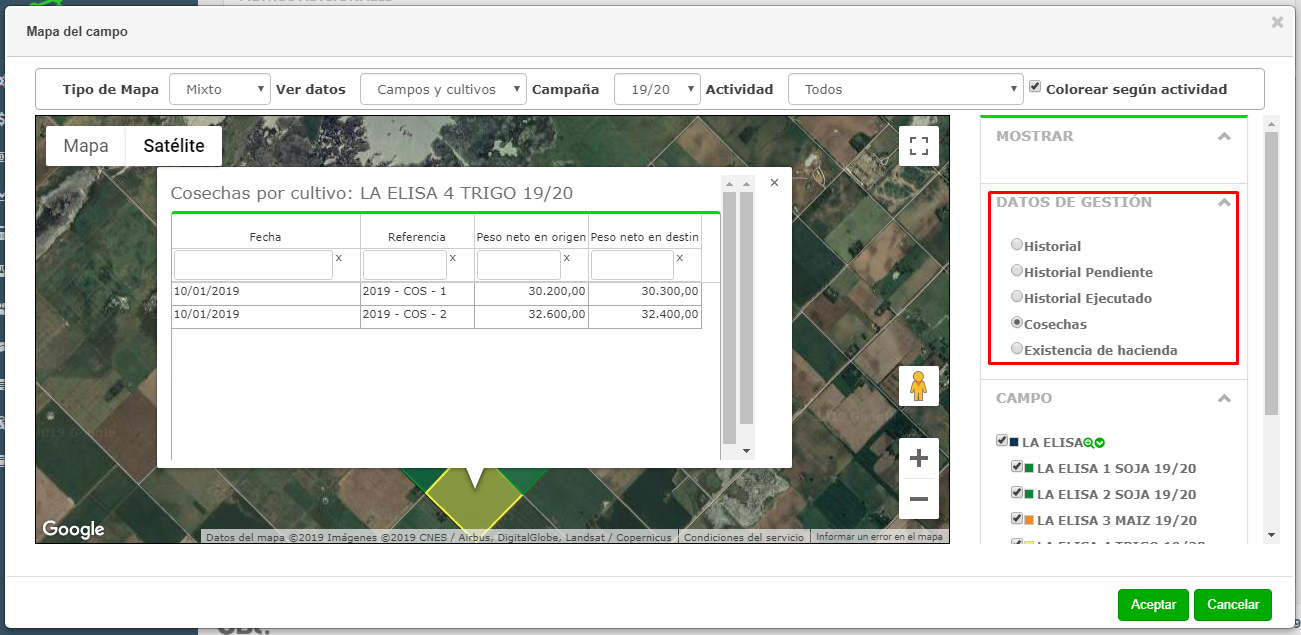The image size is (1301, 635).
Task: Clear Peso neto en origen filter x
Action: pyautogui.click(x=566, y=258)
